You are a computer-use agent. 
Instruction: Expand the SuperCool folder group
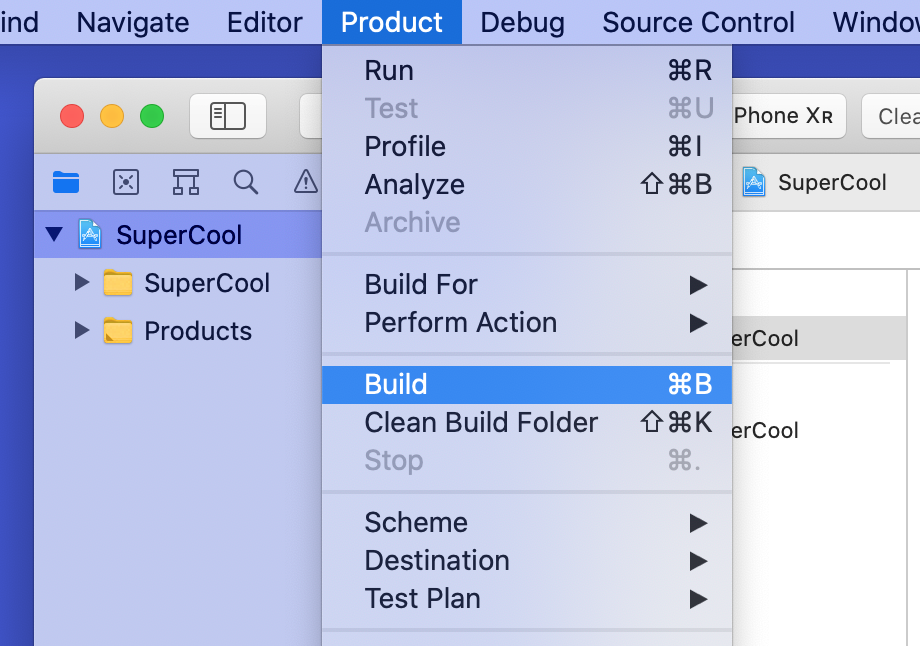[x=82, y=283]
